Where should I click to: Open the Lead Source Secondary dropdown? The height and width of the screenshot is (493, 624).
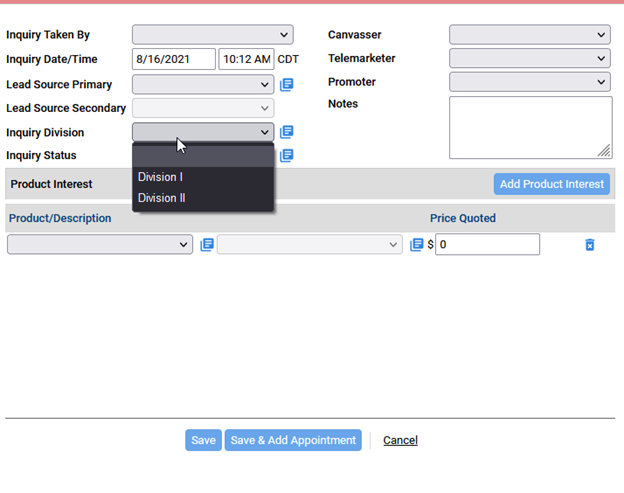(x=203, y=108)
